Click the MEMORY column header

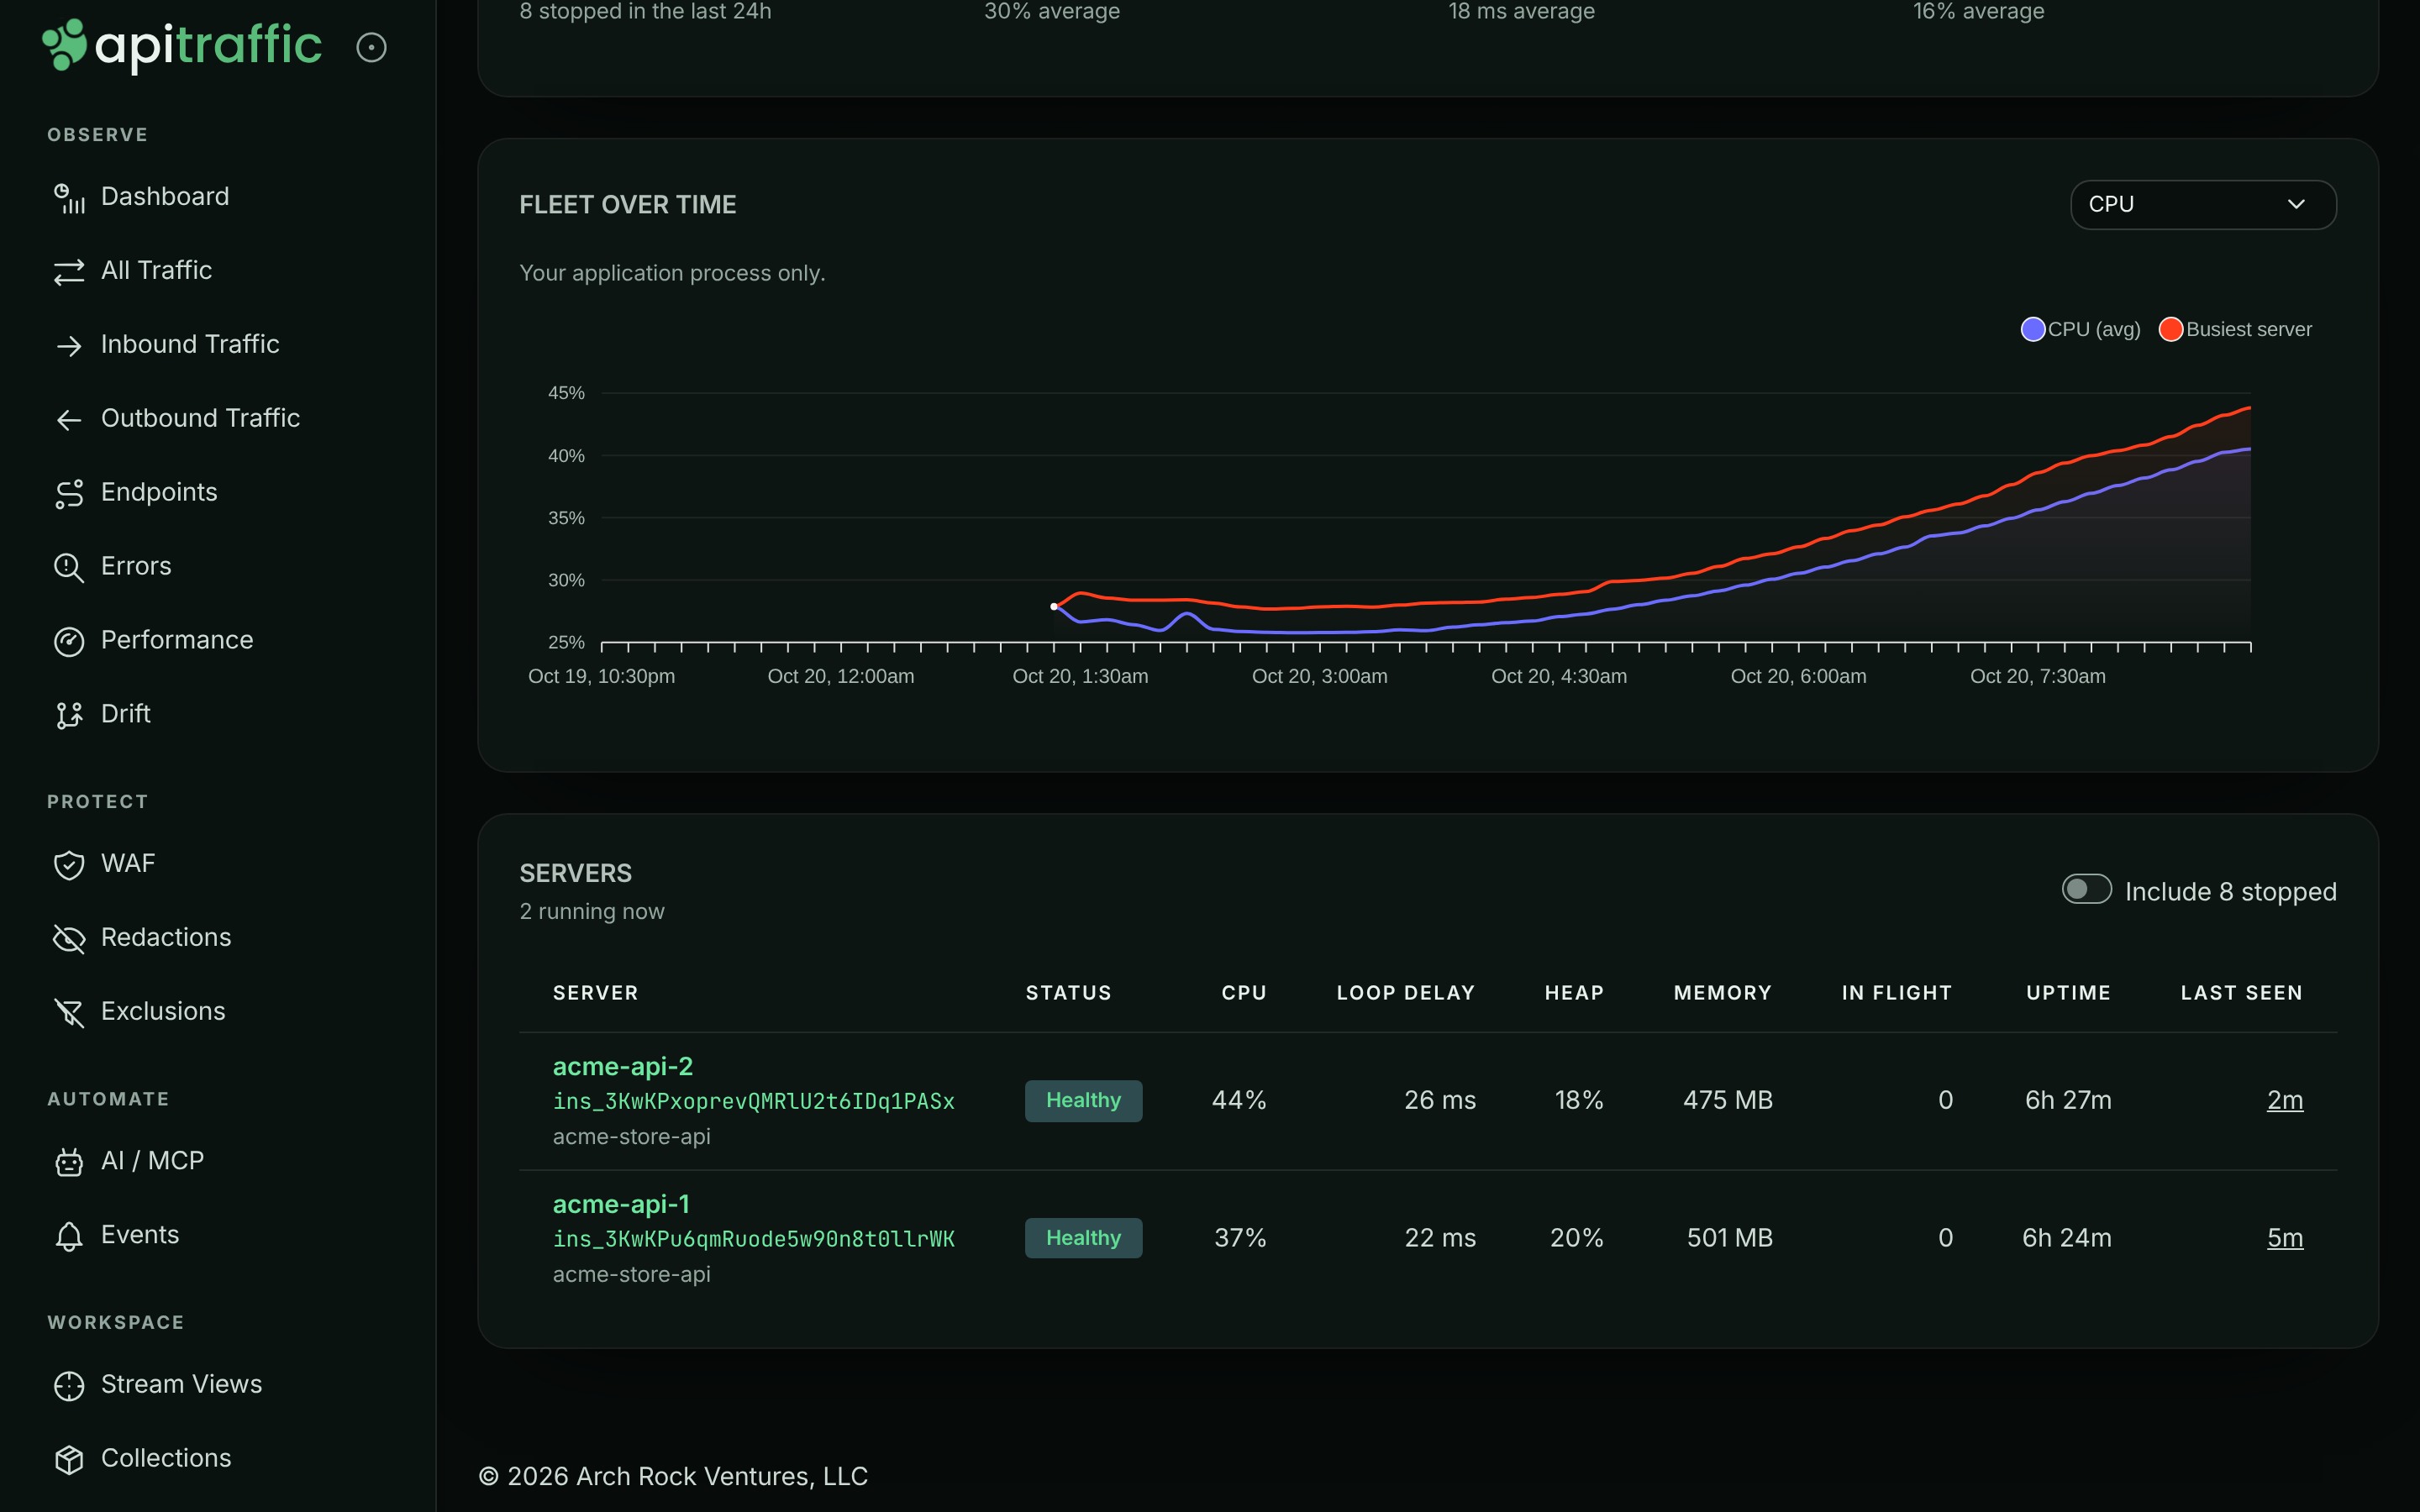click(1723, 993)
